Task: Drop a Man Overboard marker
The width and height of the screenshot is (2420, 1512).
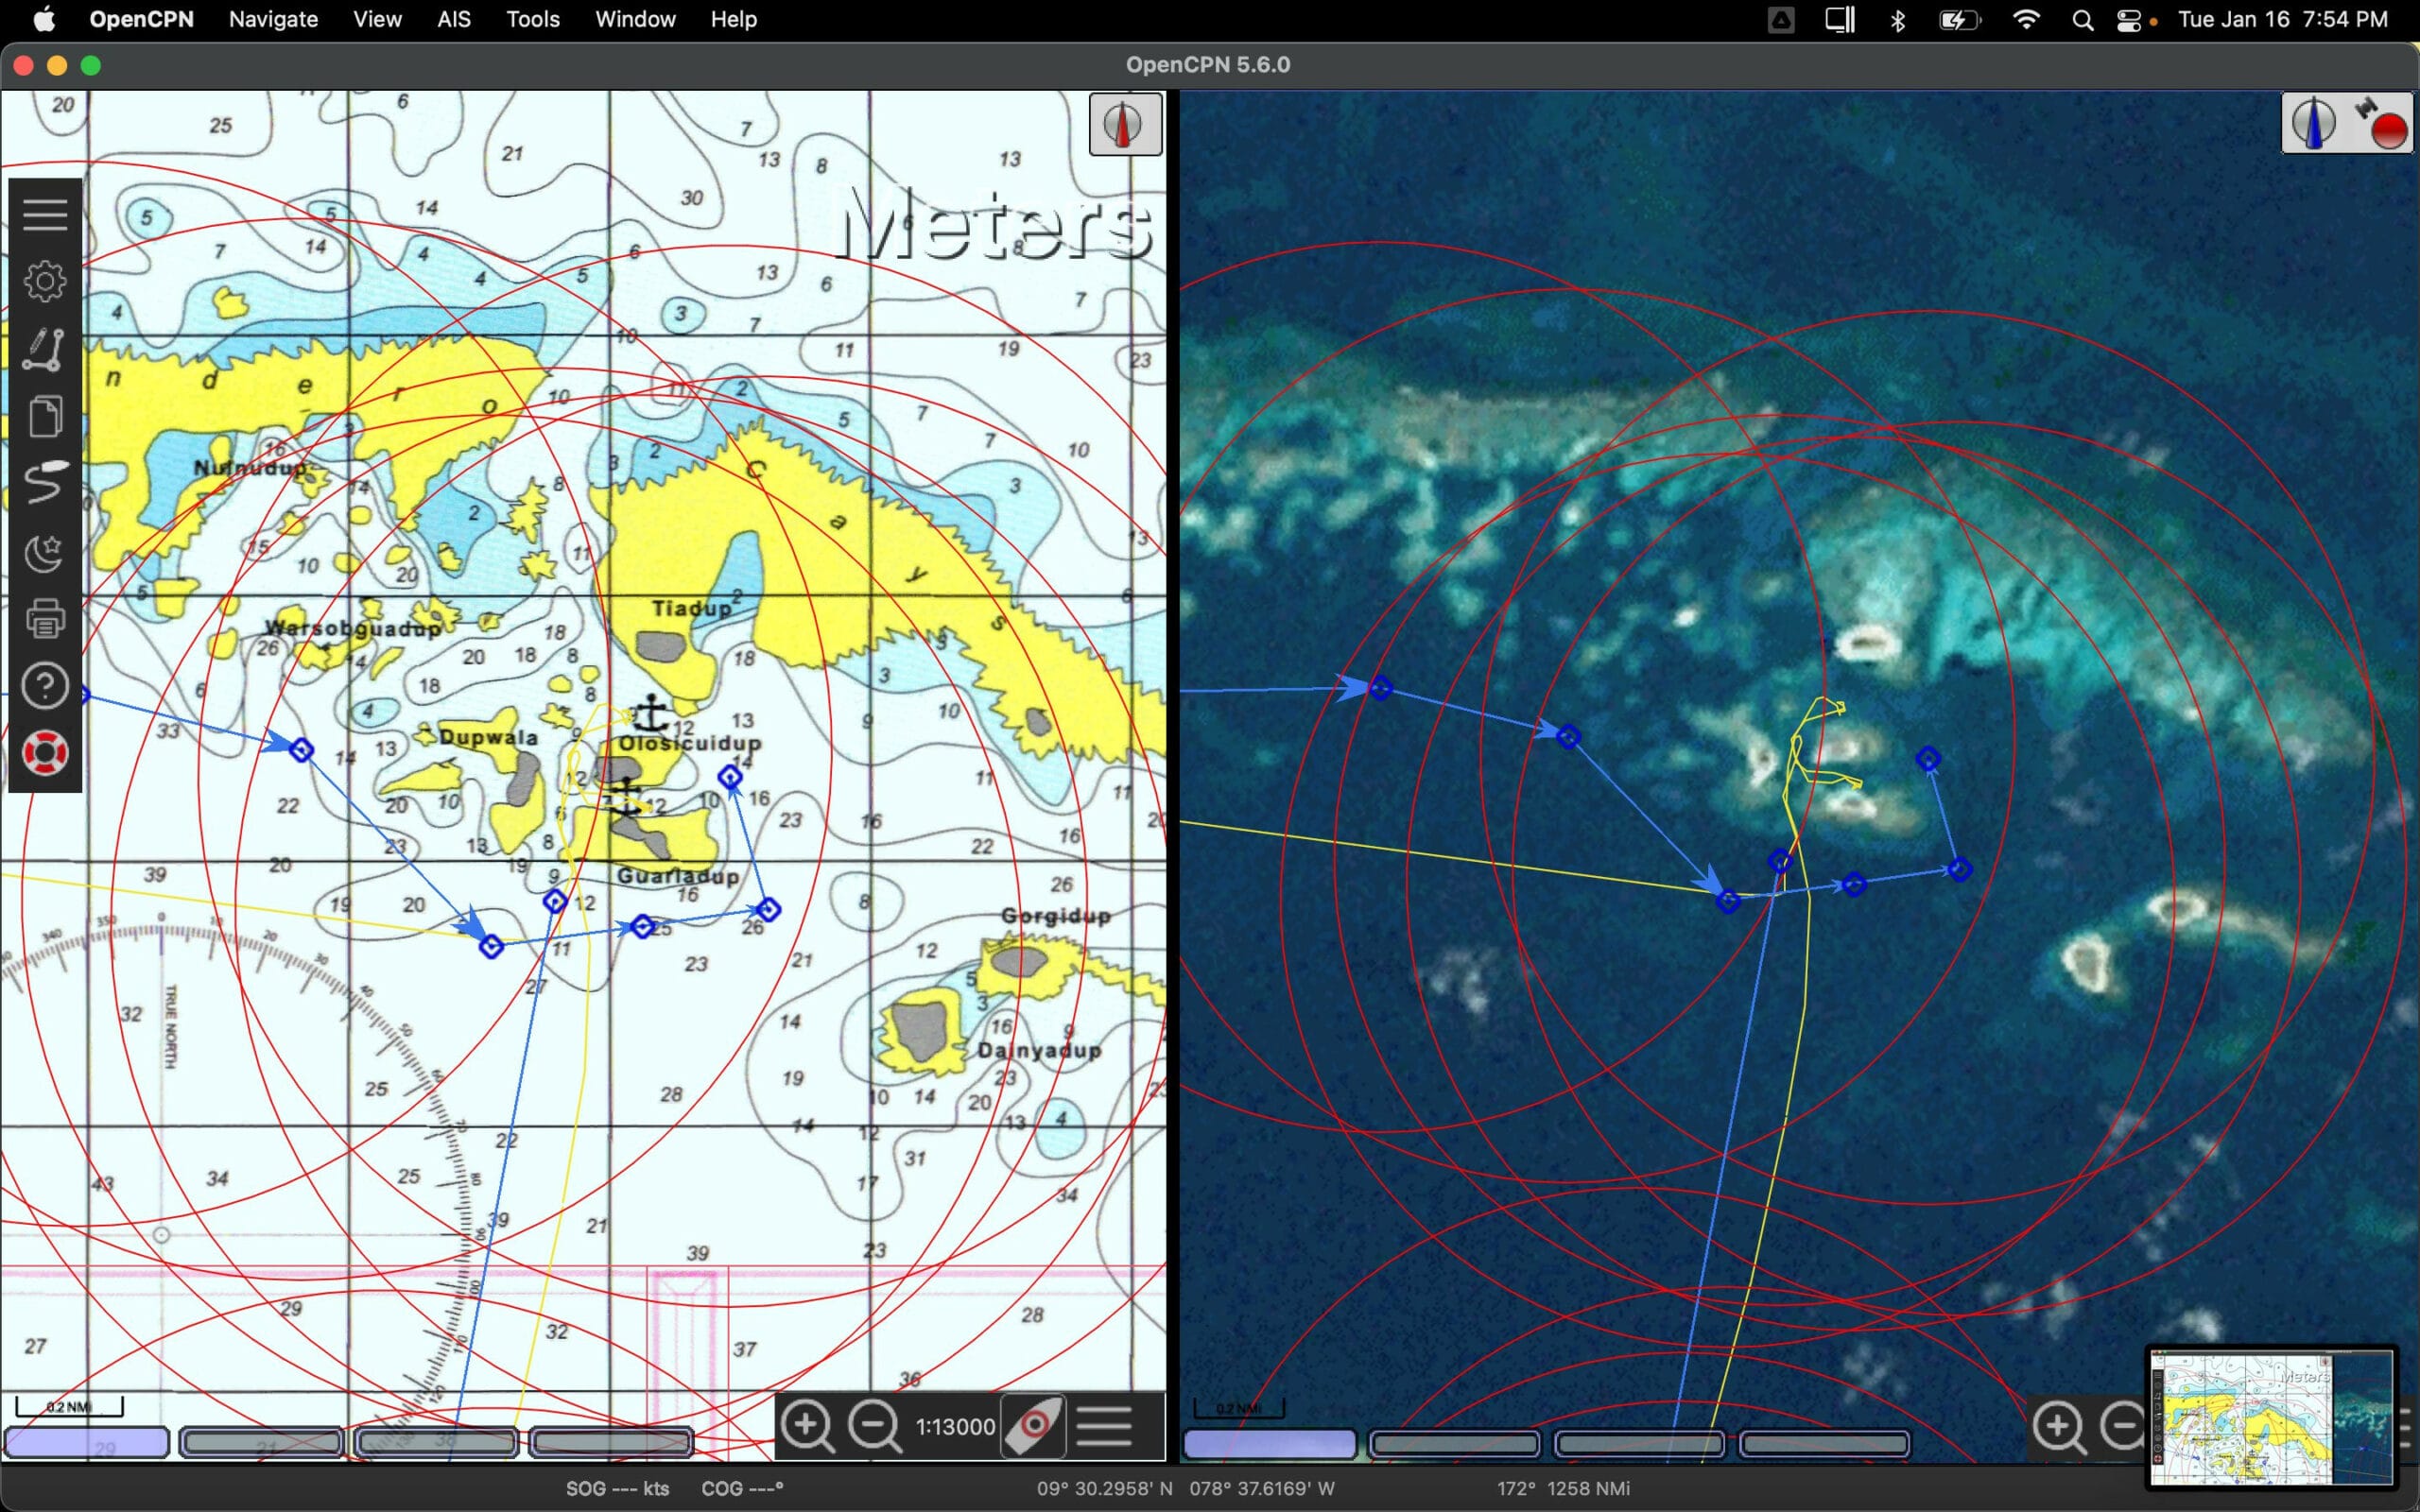Action: point(45,753)
